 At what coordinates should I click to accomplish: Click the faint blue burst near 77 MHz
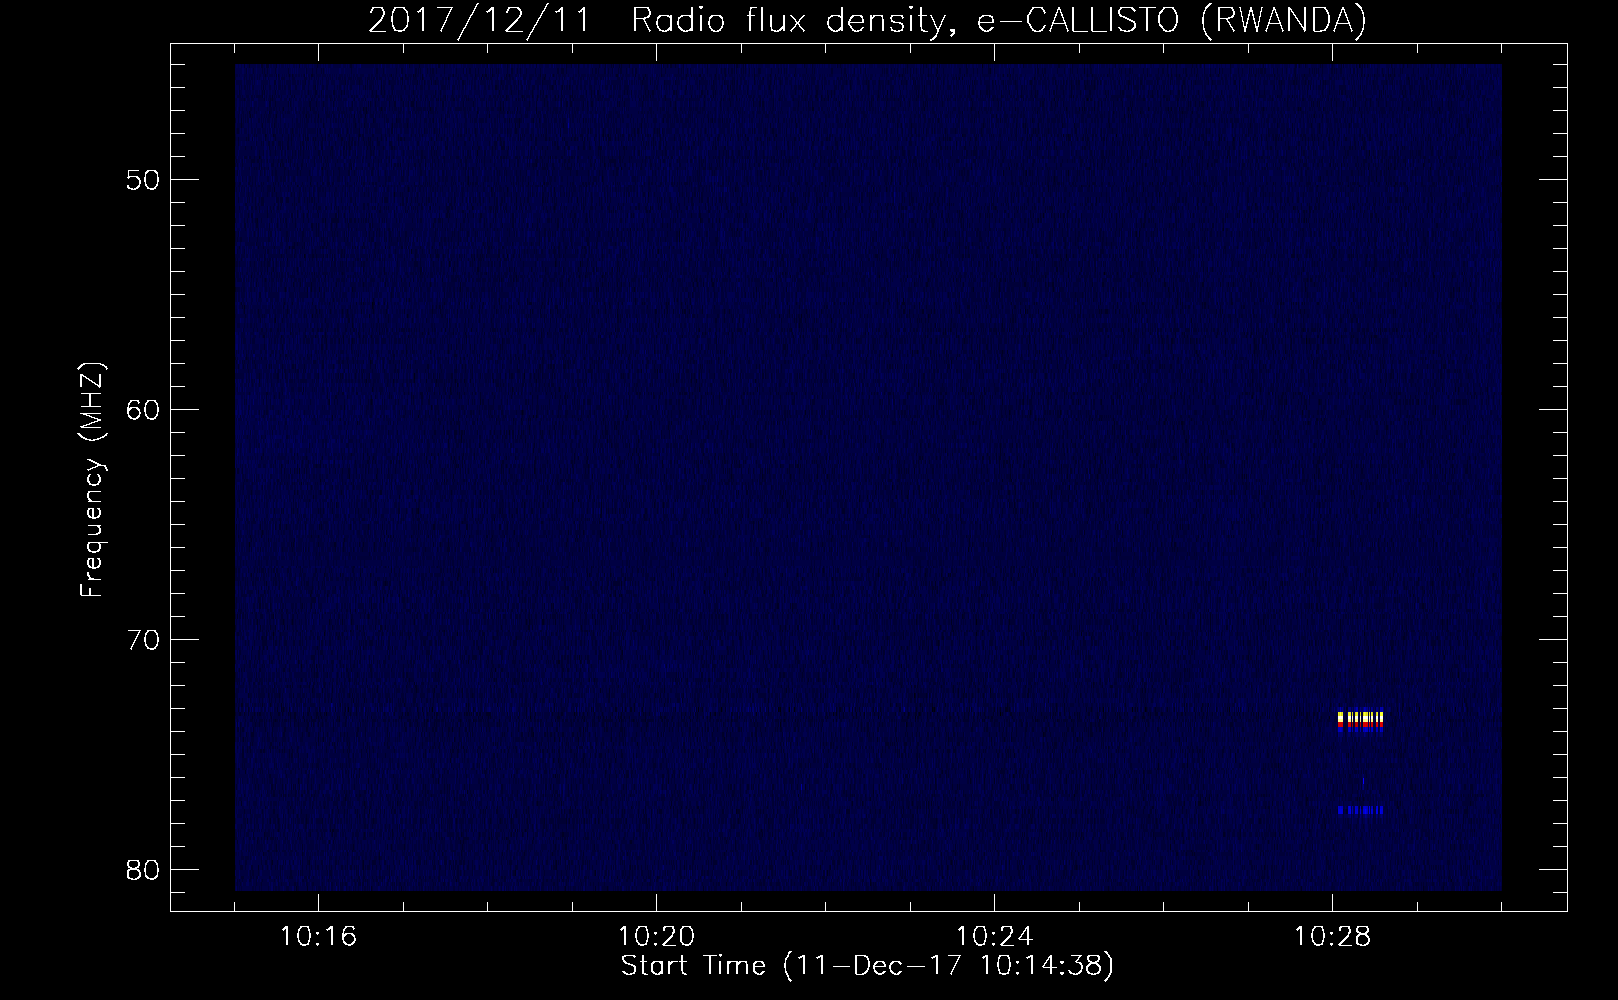coord(1360,810)
